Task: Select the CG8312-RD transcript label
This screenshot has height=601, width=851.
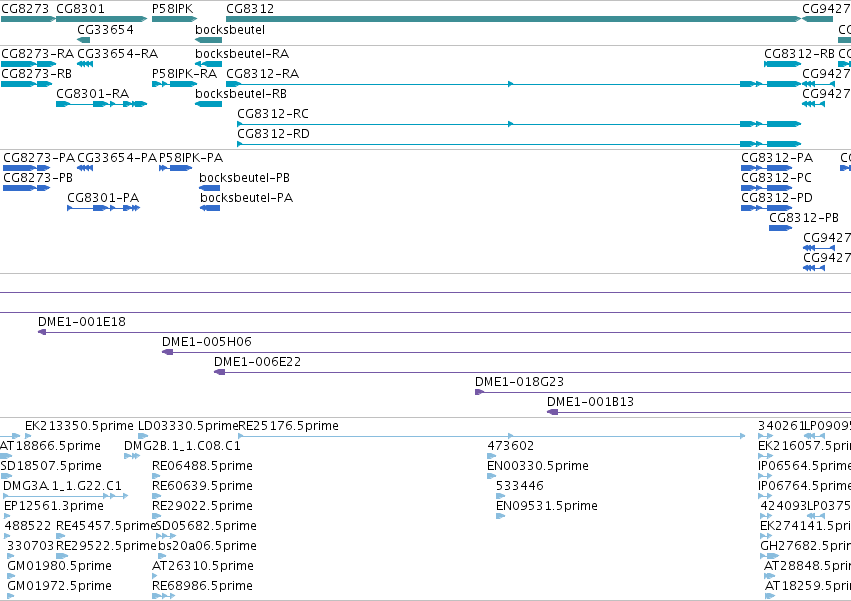Action: click(274, 134)
